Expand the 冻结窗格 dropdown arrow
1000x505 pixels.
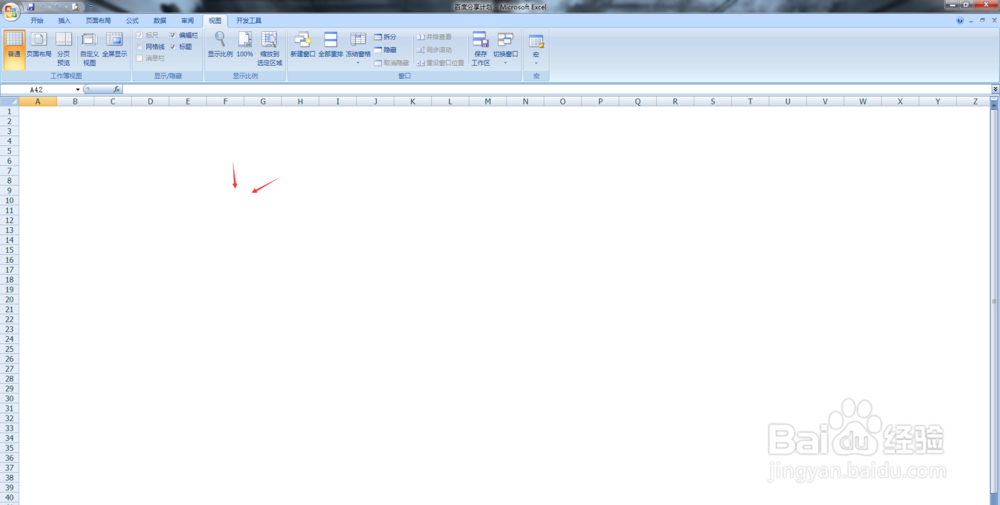tap(358, 63)
